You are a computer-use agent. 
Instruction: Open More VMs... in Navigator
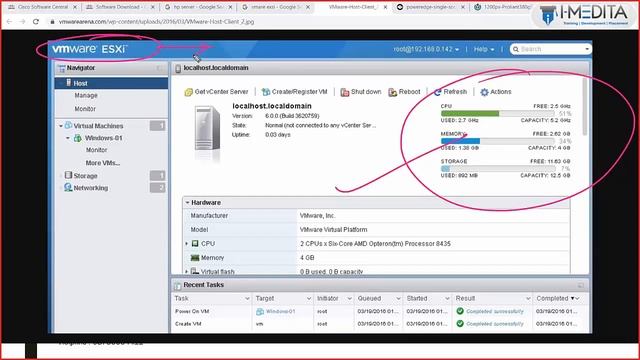pyautogui.click(x=103, y=163)
